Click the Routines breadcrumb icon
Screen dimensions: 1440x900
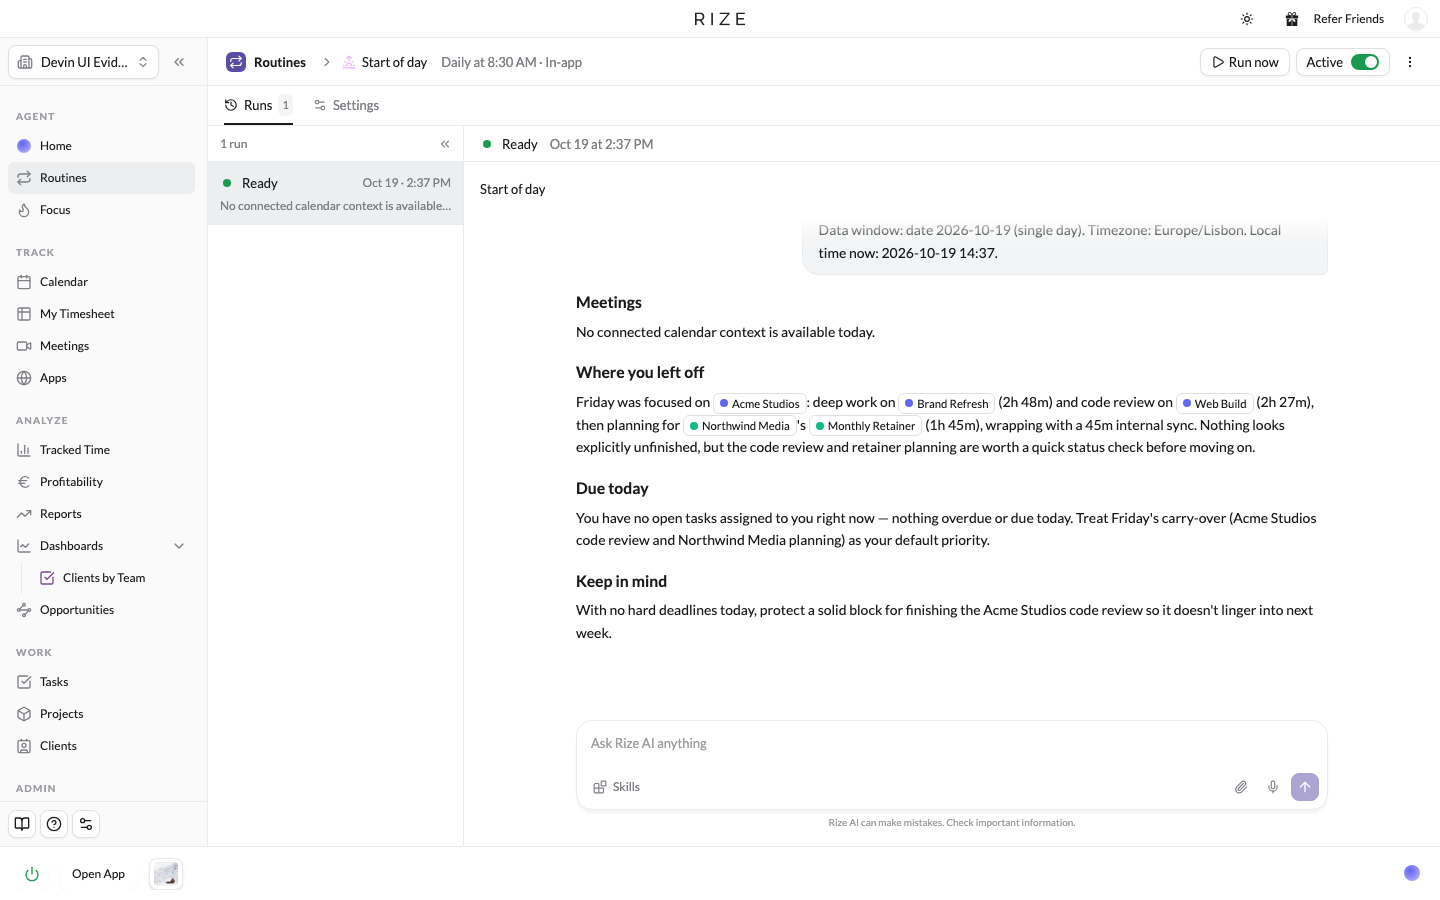click(x=236, y=62)
